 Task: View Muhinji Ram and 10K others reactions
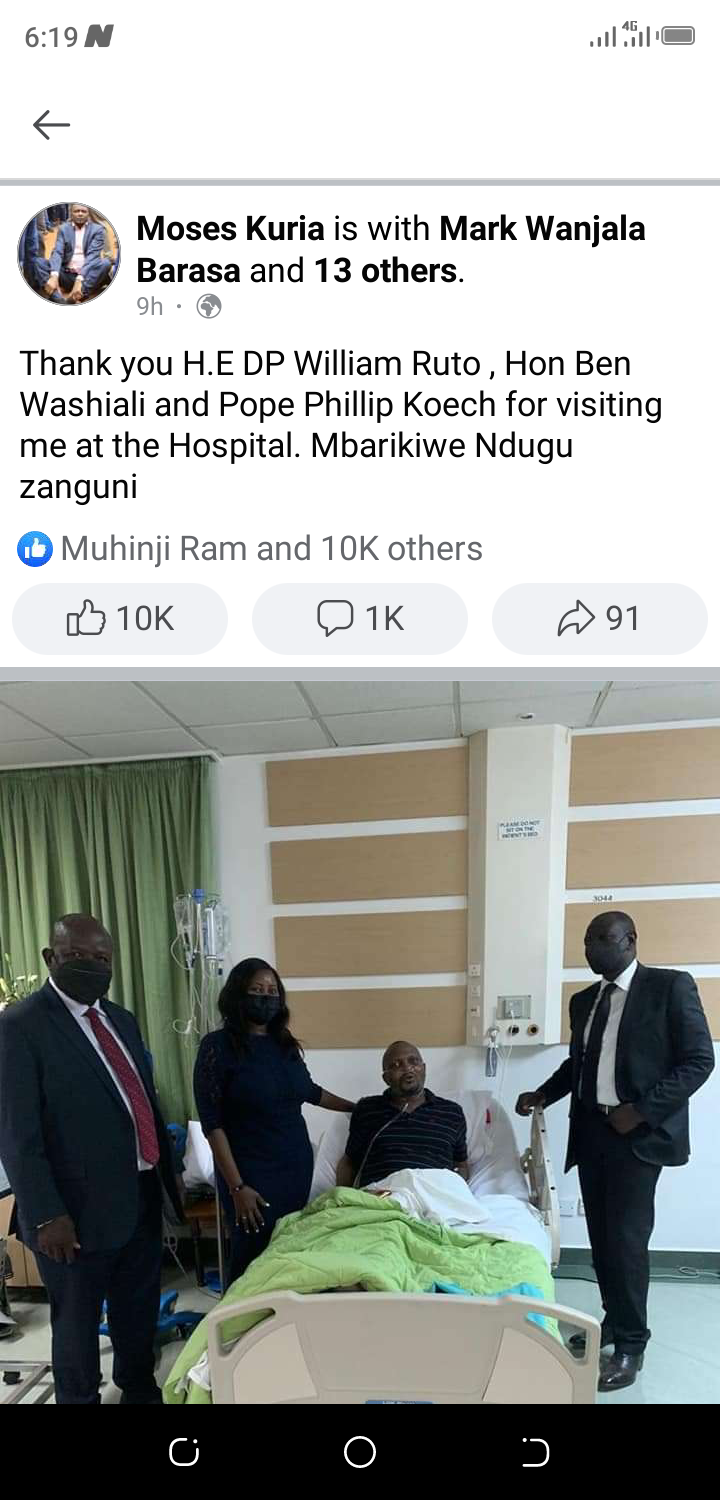click(x=271, y=548)
